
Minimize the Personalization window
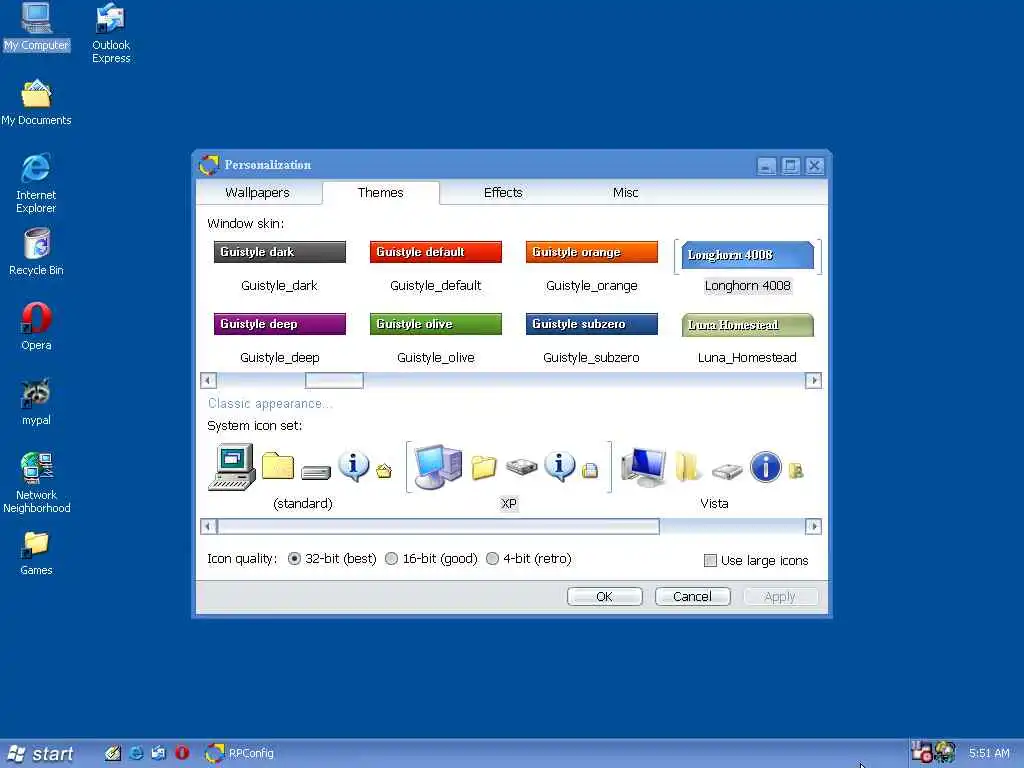(767, 166)
